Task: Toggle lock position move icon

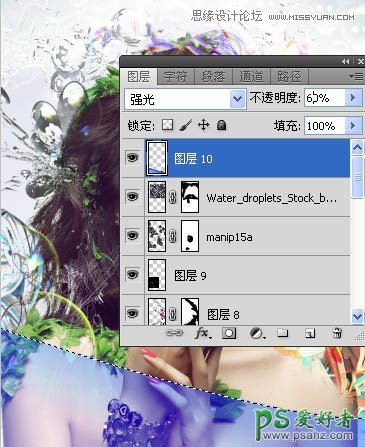Action: [204, 125]
